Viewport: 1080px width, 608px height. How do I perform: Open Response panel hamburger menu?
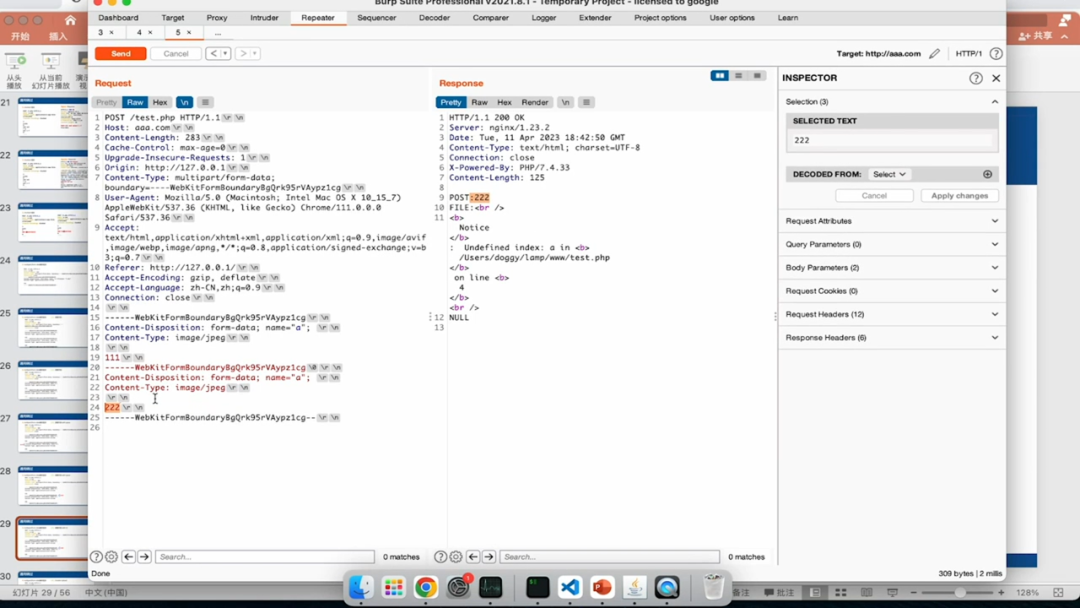(586, 102)
